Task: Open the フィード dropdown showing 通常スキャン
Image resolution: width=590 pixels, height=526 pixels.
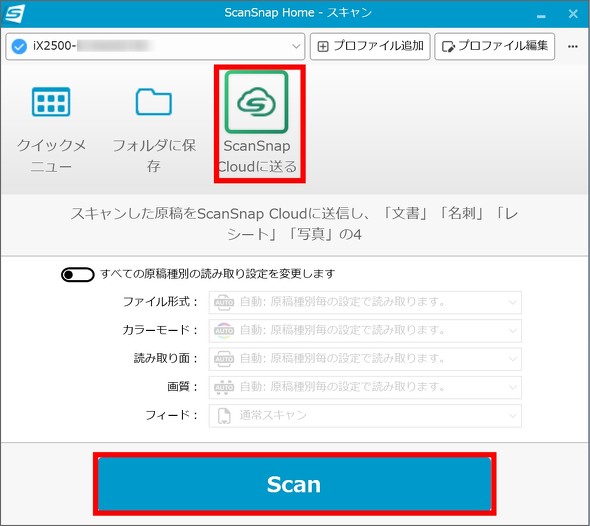Action: coord(365,415)
